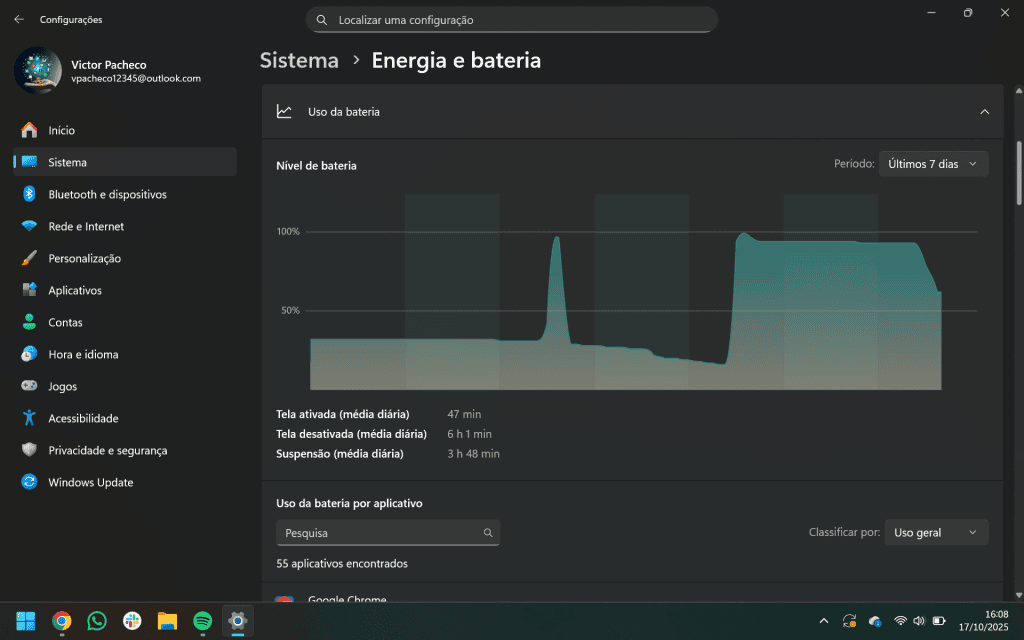The width and height of the screenshot is (1024, 640).
Task: Open the Período dropdown showing Últimos 7 dias
Action: pyautogui.click(x=932, y=163)
